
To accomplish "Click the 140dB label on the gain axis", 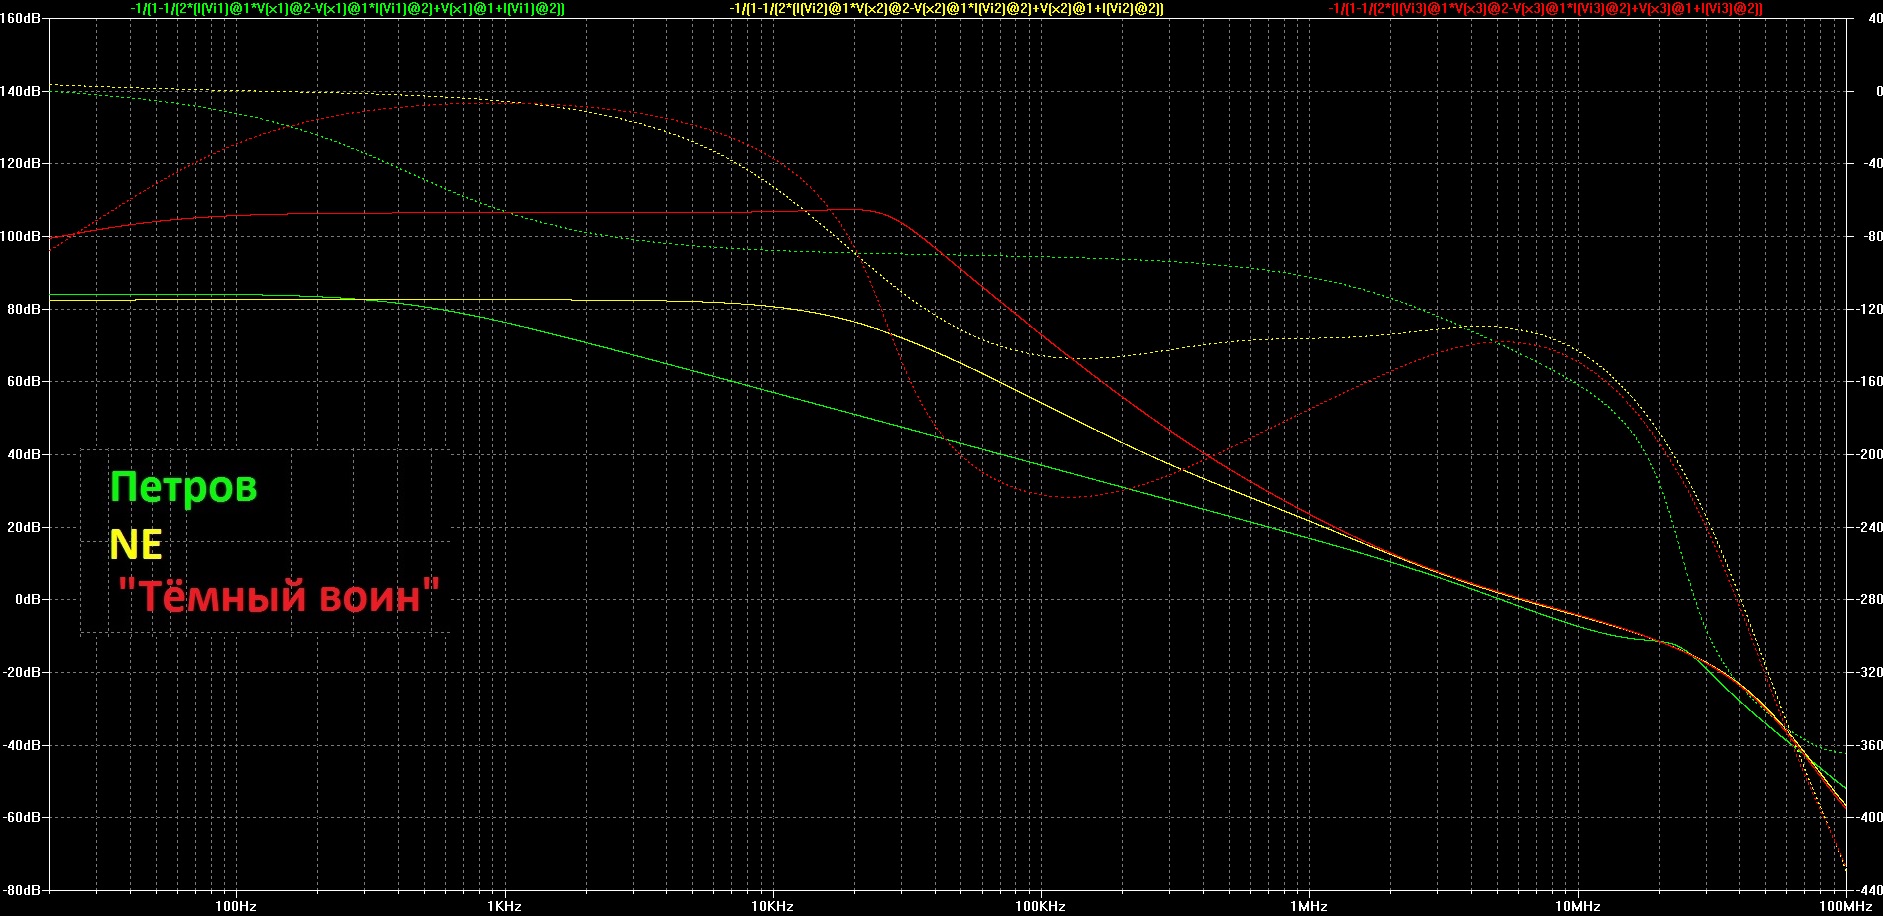I will [21, 91].
